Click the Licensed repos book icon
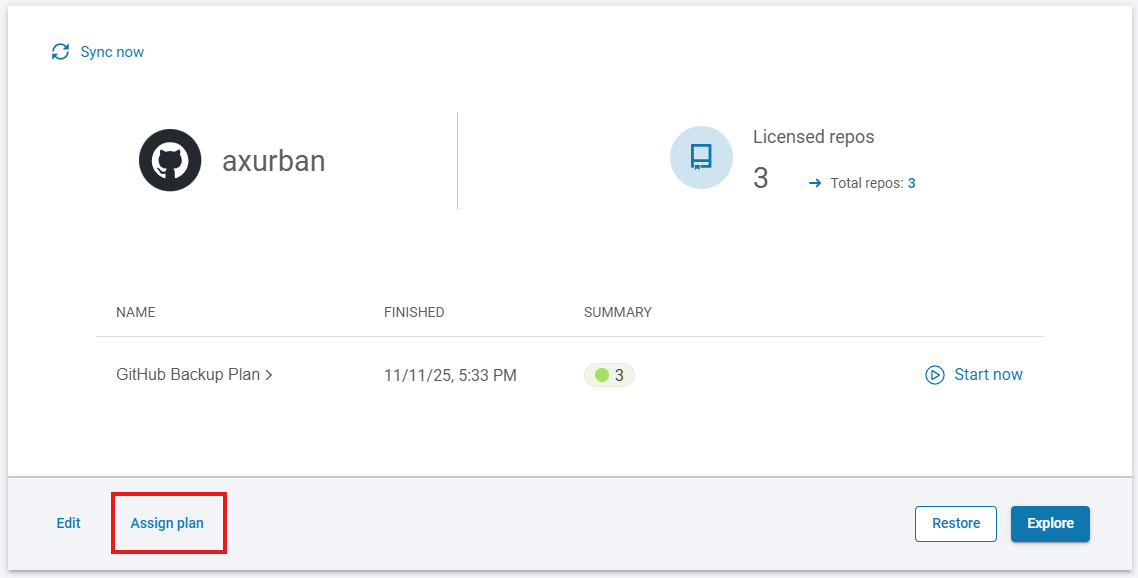Screen dimensions: 1138x578 coord(701,157)
